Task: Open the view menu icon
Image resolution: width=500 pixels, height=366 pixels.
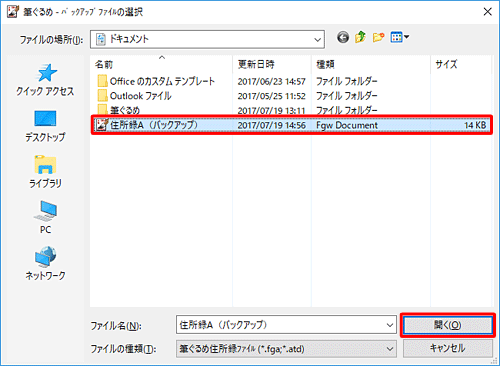Action: (400, 37)
